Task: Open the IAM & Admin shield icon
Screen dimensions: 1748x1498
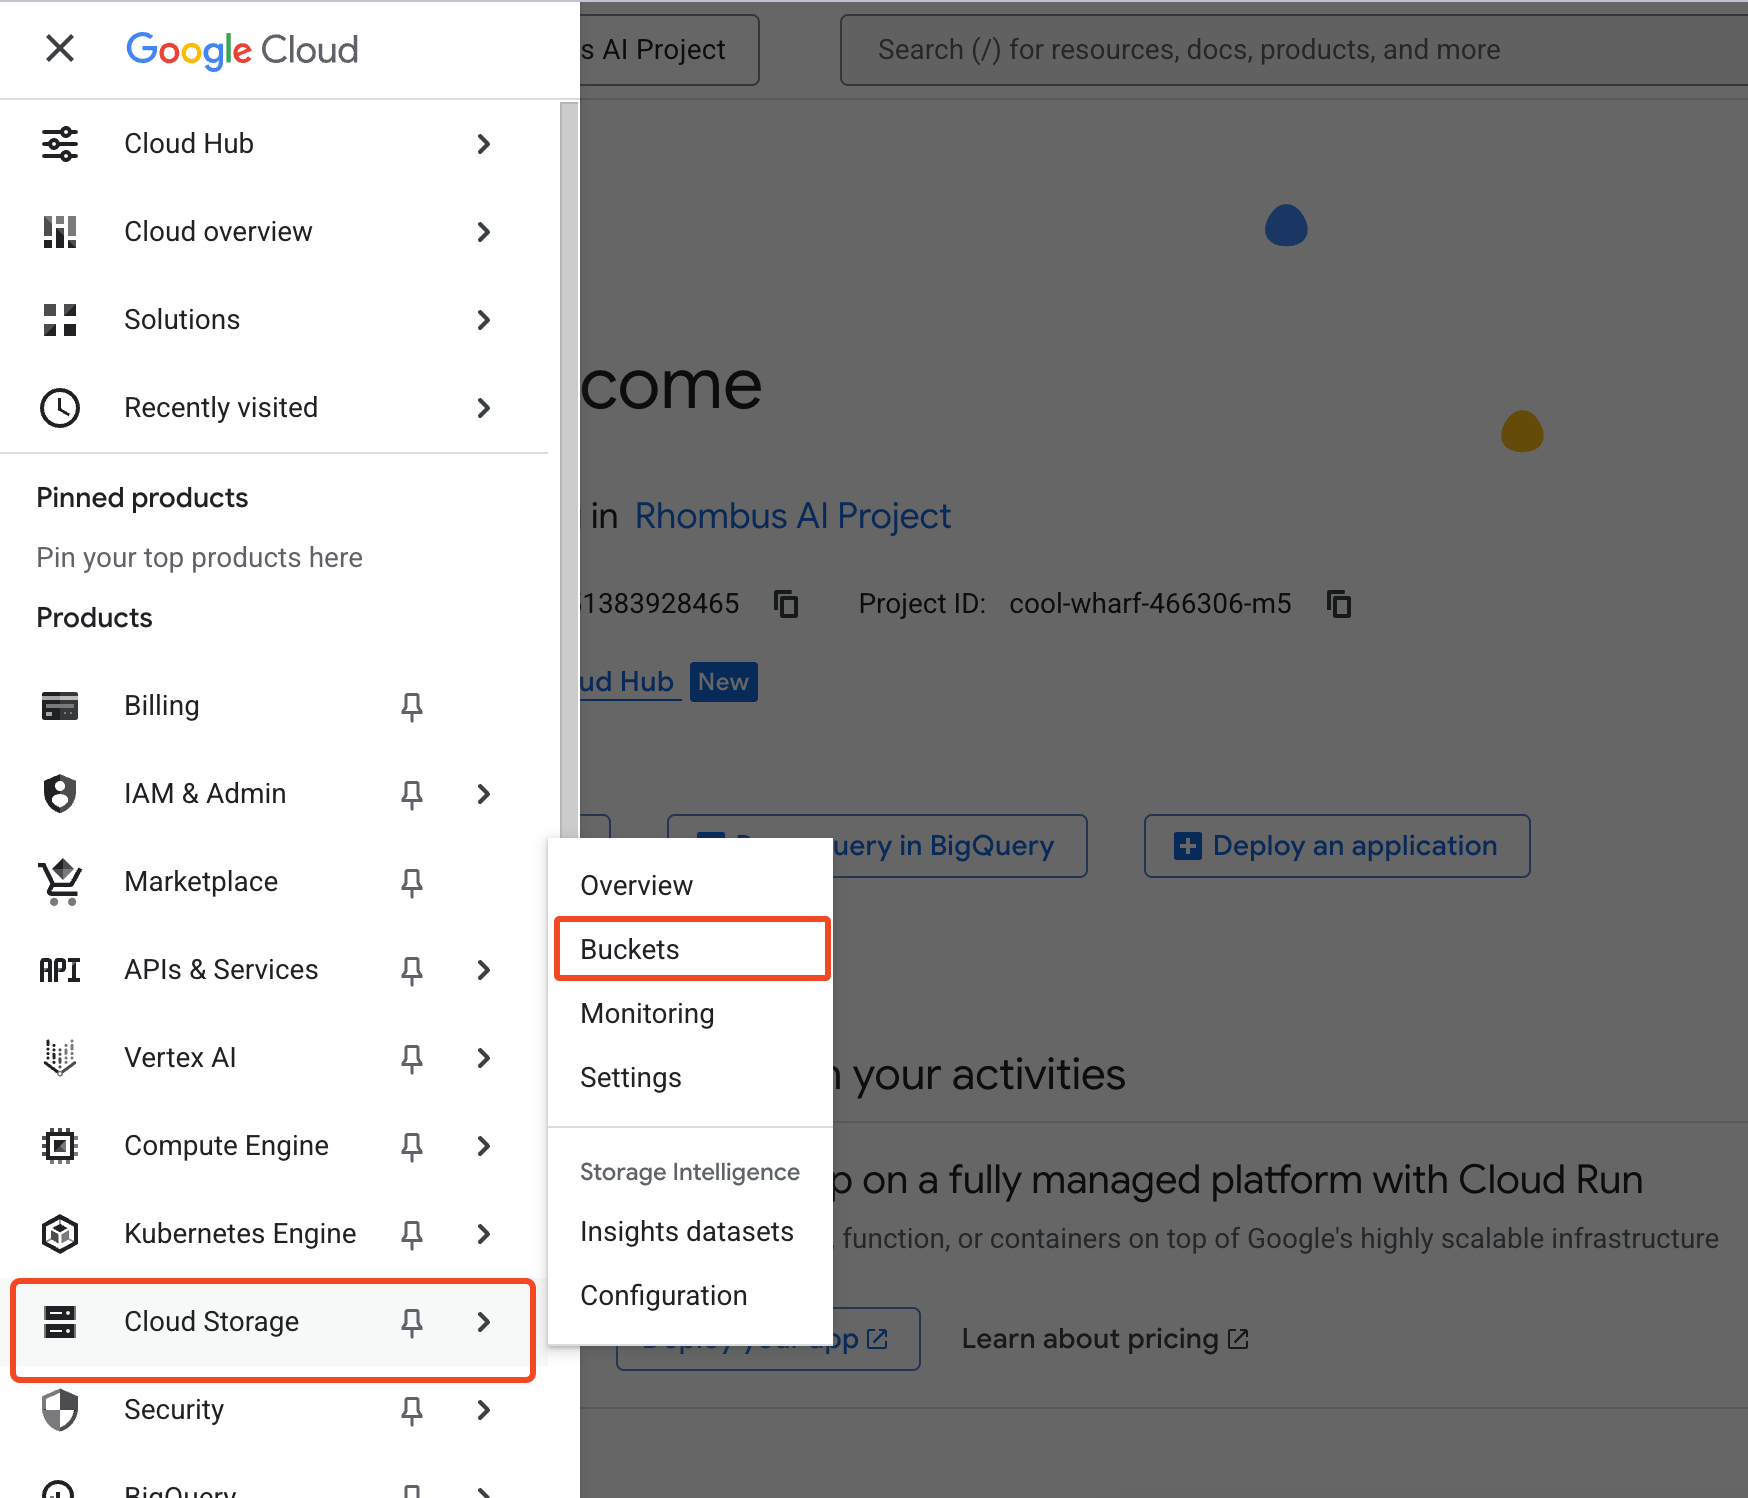Action: click(x=60, y=794)
